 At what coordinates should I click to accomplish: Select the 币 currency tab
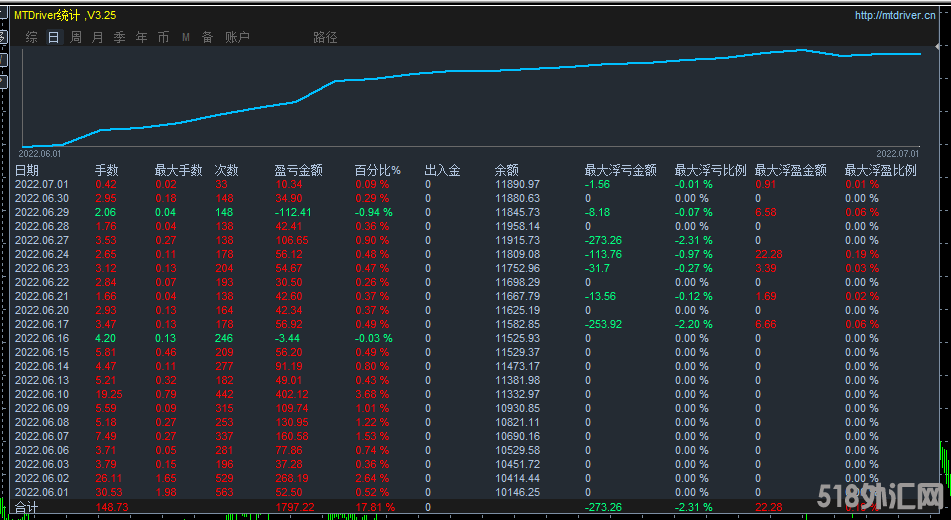(x=163, y=38)
